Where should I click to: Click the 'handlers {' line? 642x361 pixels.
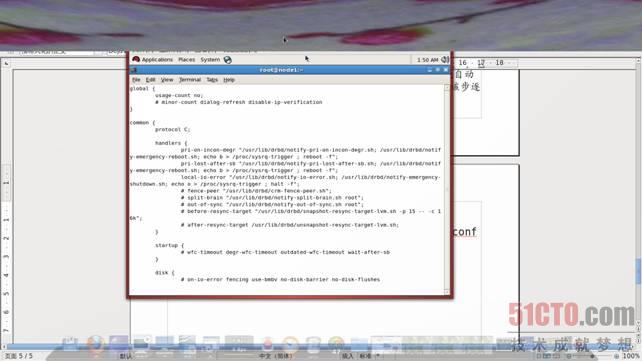point(171,143)
